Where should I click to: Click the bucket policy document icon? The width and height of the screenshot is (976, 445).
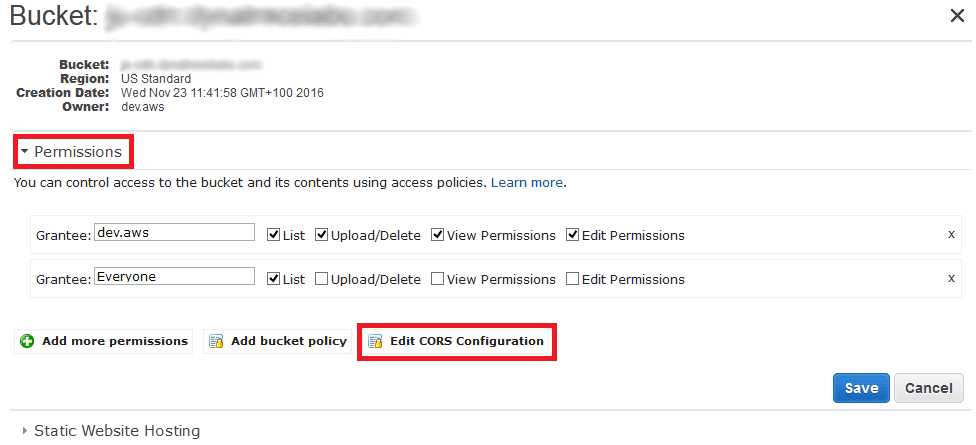tap(216, 342)
